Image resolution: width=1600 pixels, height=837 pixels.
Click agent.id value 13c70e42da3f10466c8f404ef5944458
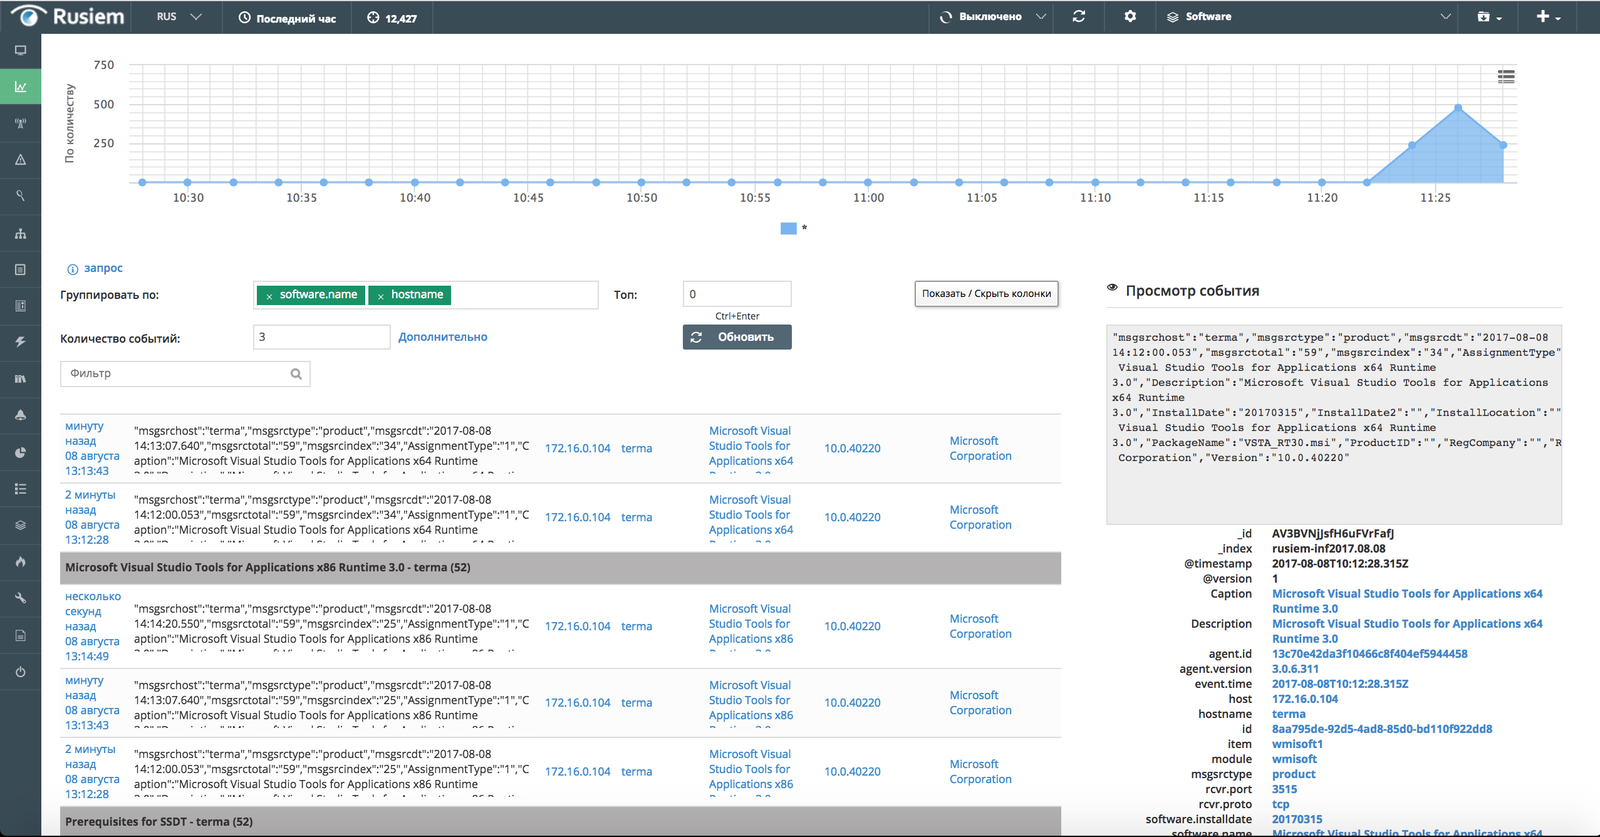tap(1369, 654)
